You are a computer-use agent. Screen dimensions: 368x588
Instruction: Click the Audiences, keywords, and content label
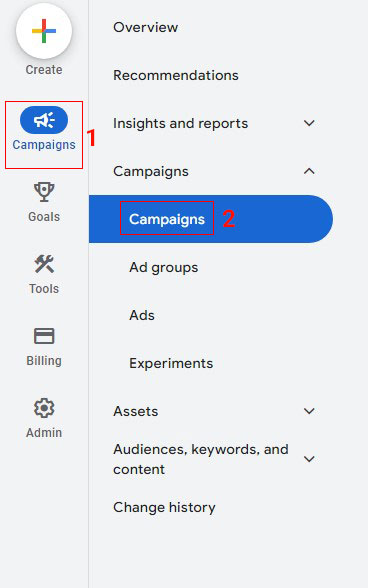click(201, 459)
